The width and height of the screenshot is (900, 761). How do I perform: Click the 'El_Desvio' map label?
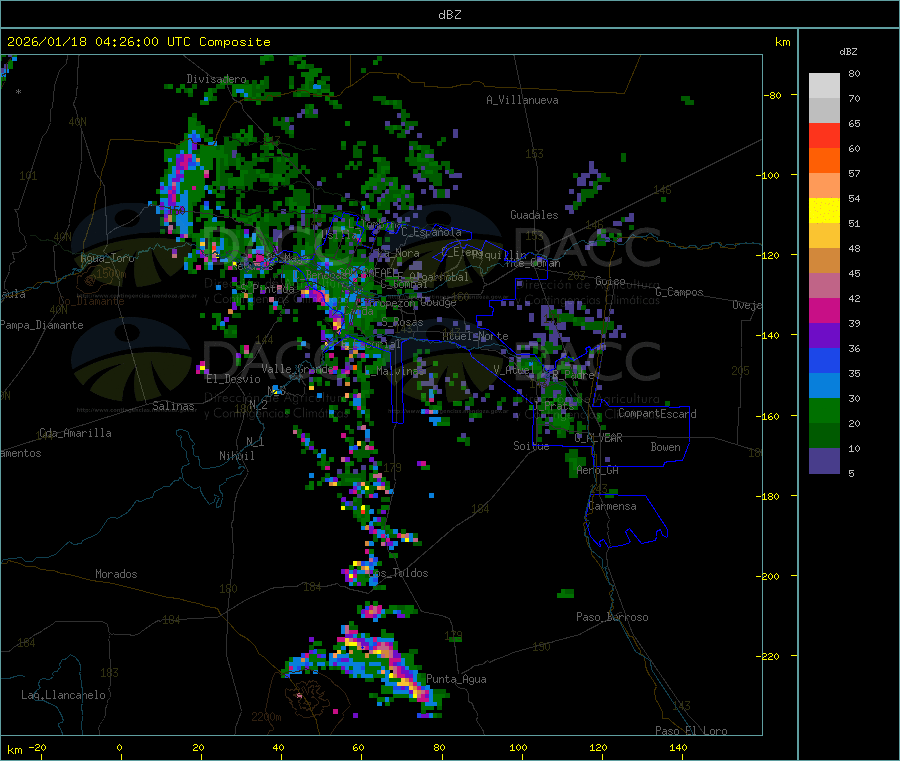coord(234,379)
